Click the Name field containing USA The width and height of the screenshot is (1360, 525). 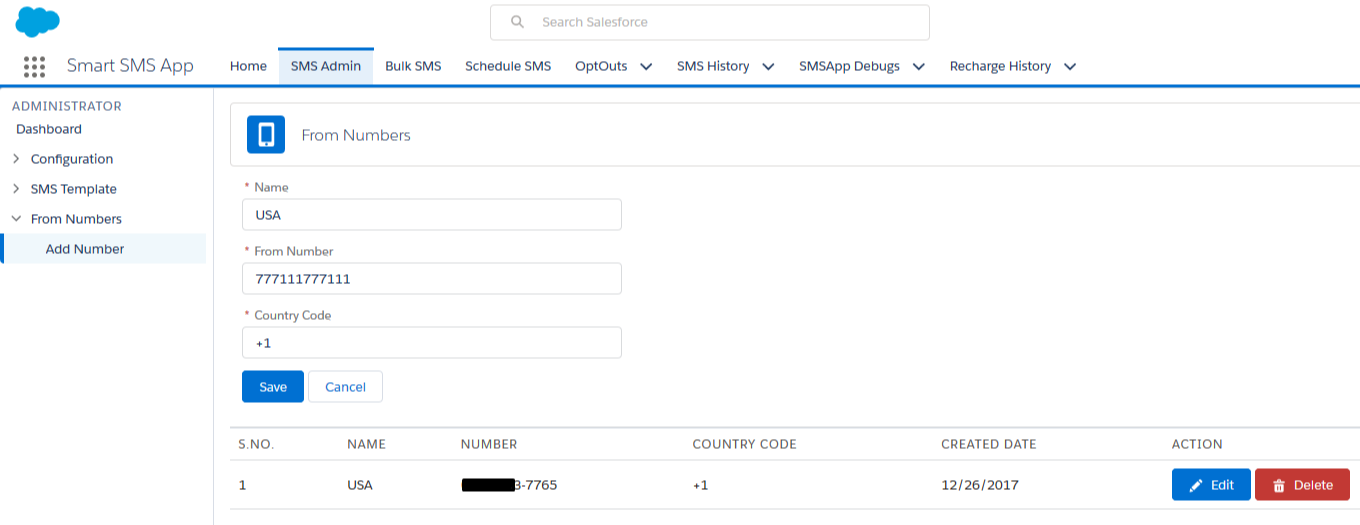432,214
